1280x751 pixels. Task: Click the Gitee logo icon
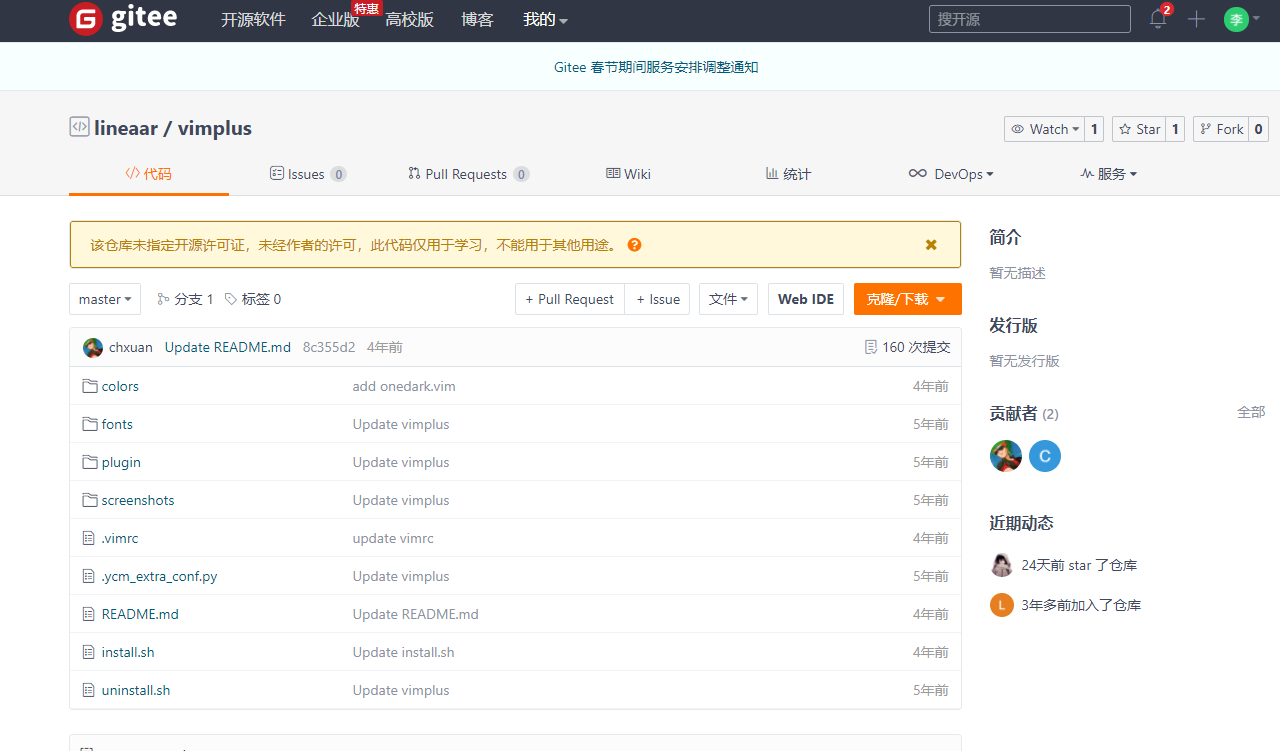[86, 19]
